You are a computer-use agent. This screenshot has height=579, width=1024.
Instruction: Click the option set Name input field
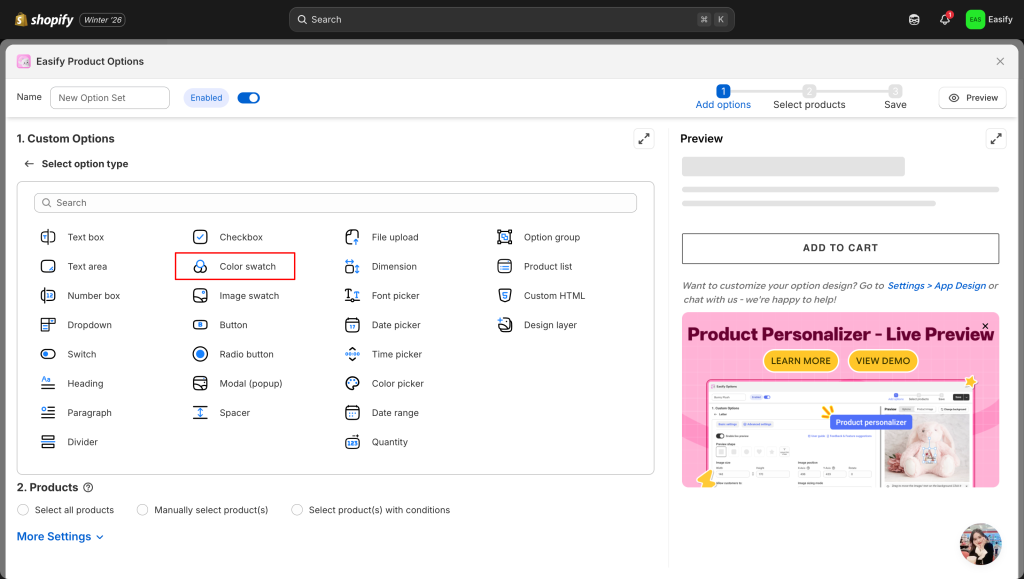(110, 98)
